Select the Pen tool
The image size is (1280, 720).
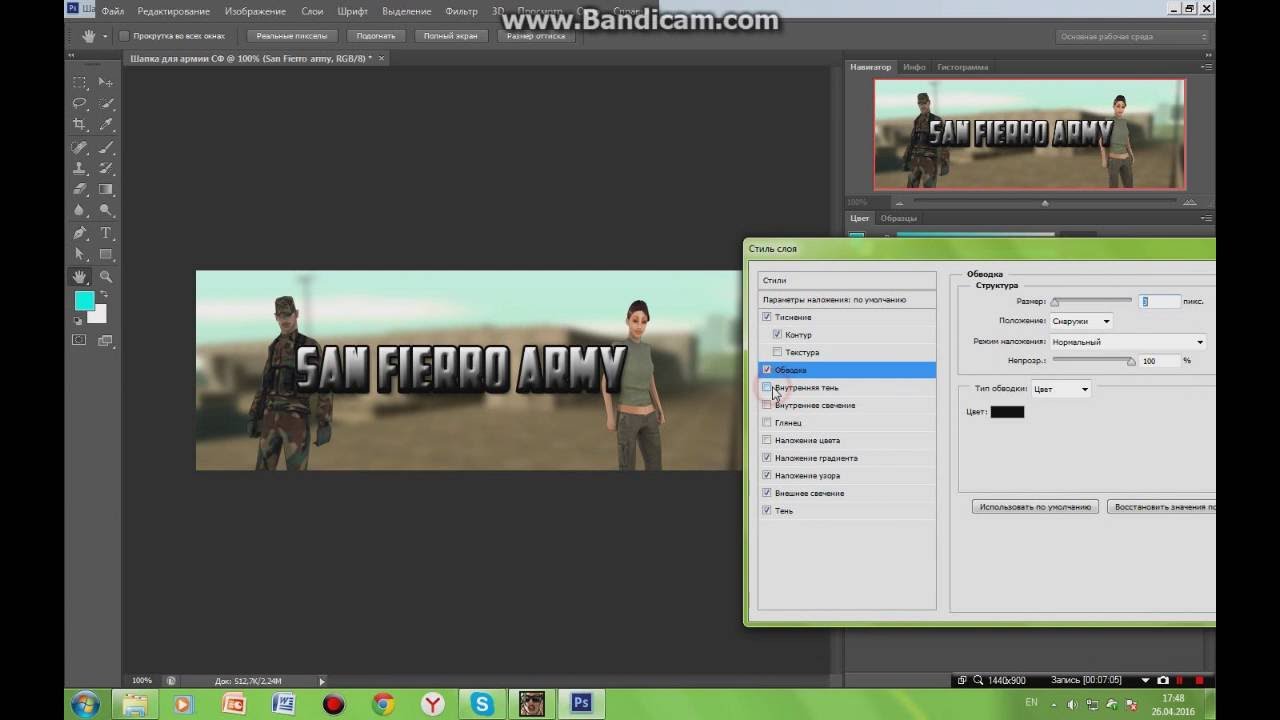[80, 233]
